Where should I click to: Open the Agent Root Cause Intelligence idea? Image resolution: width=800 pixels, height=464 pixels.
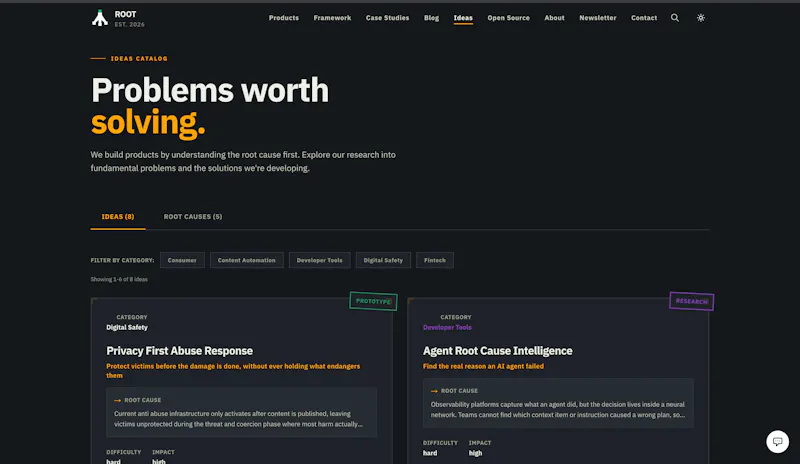(x=497, y=351)
